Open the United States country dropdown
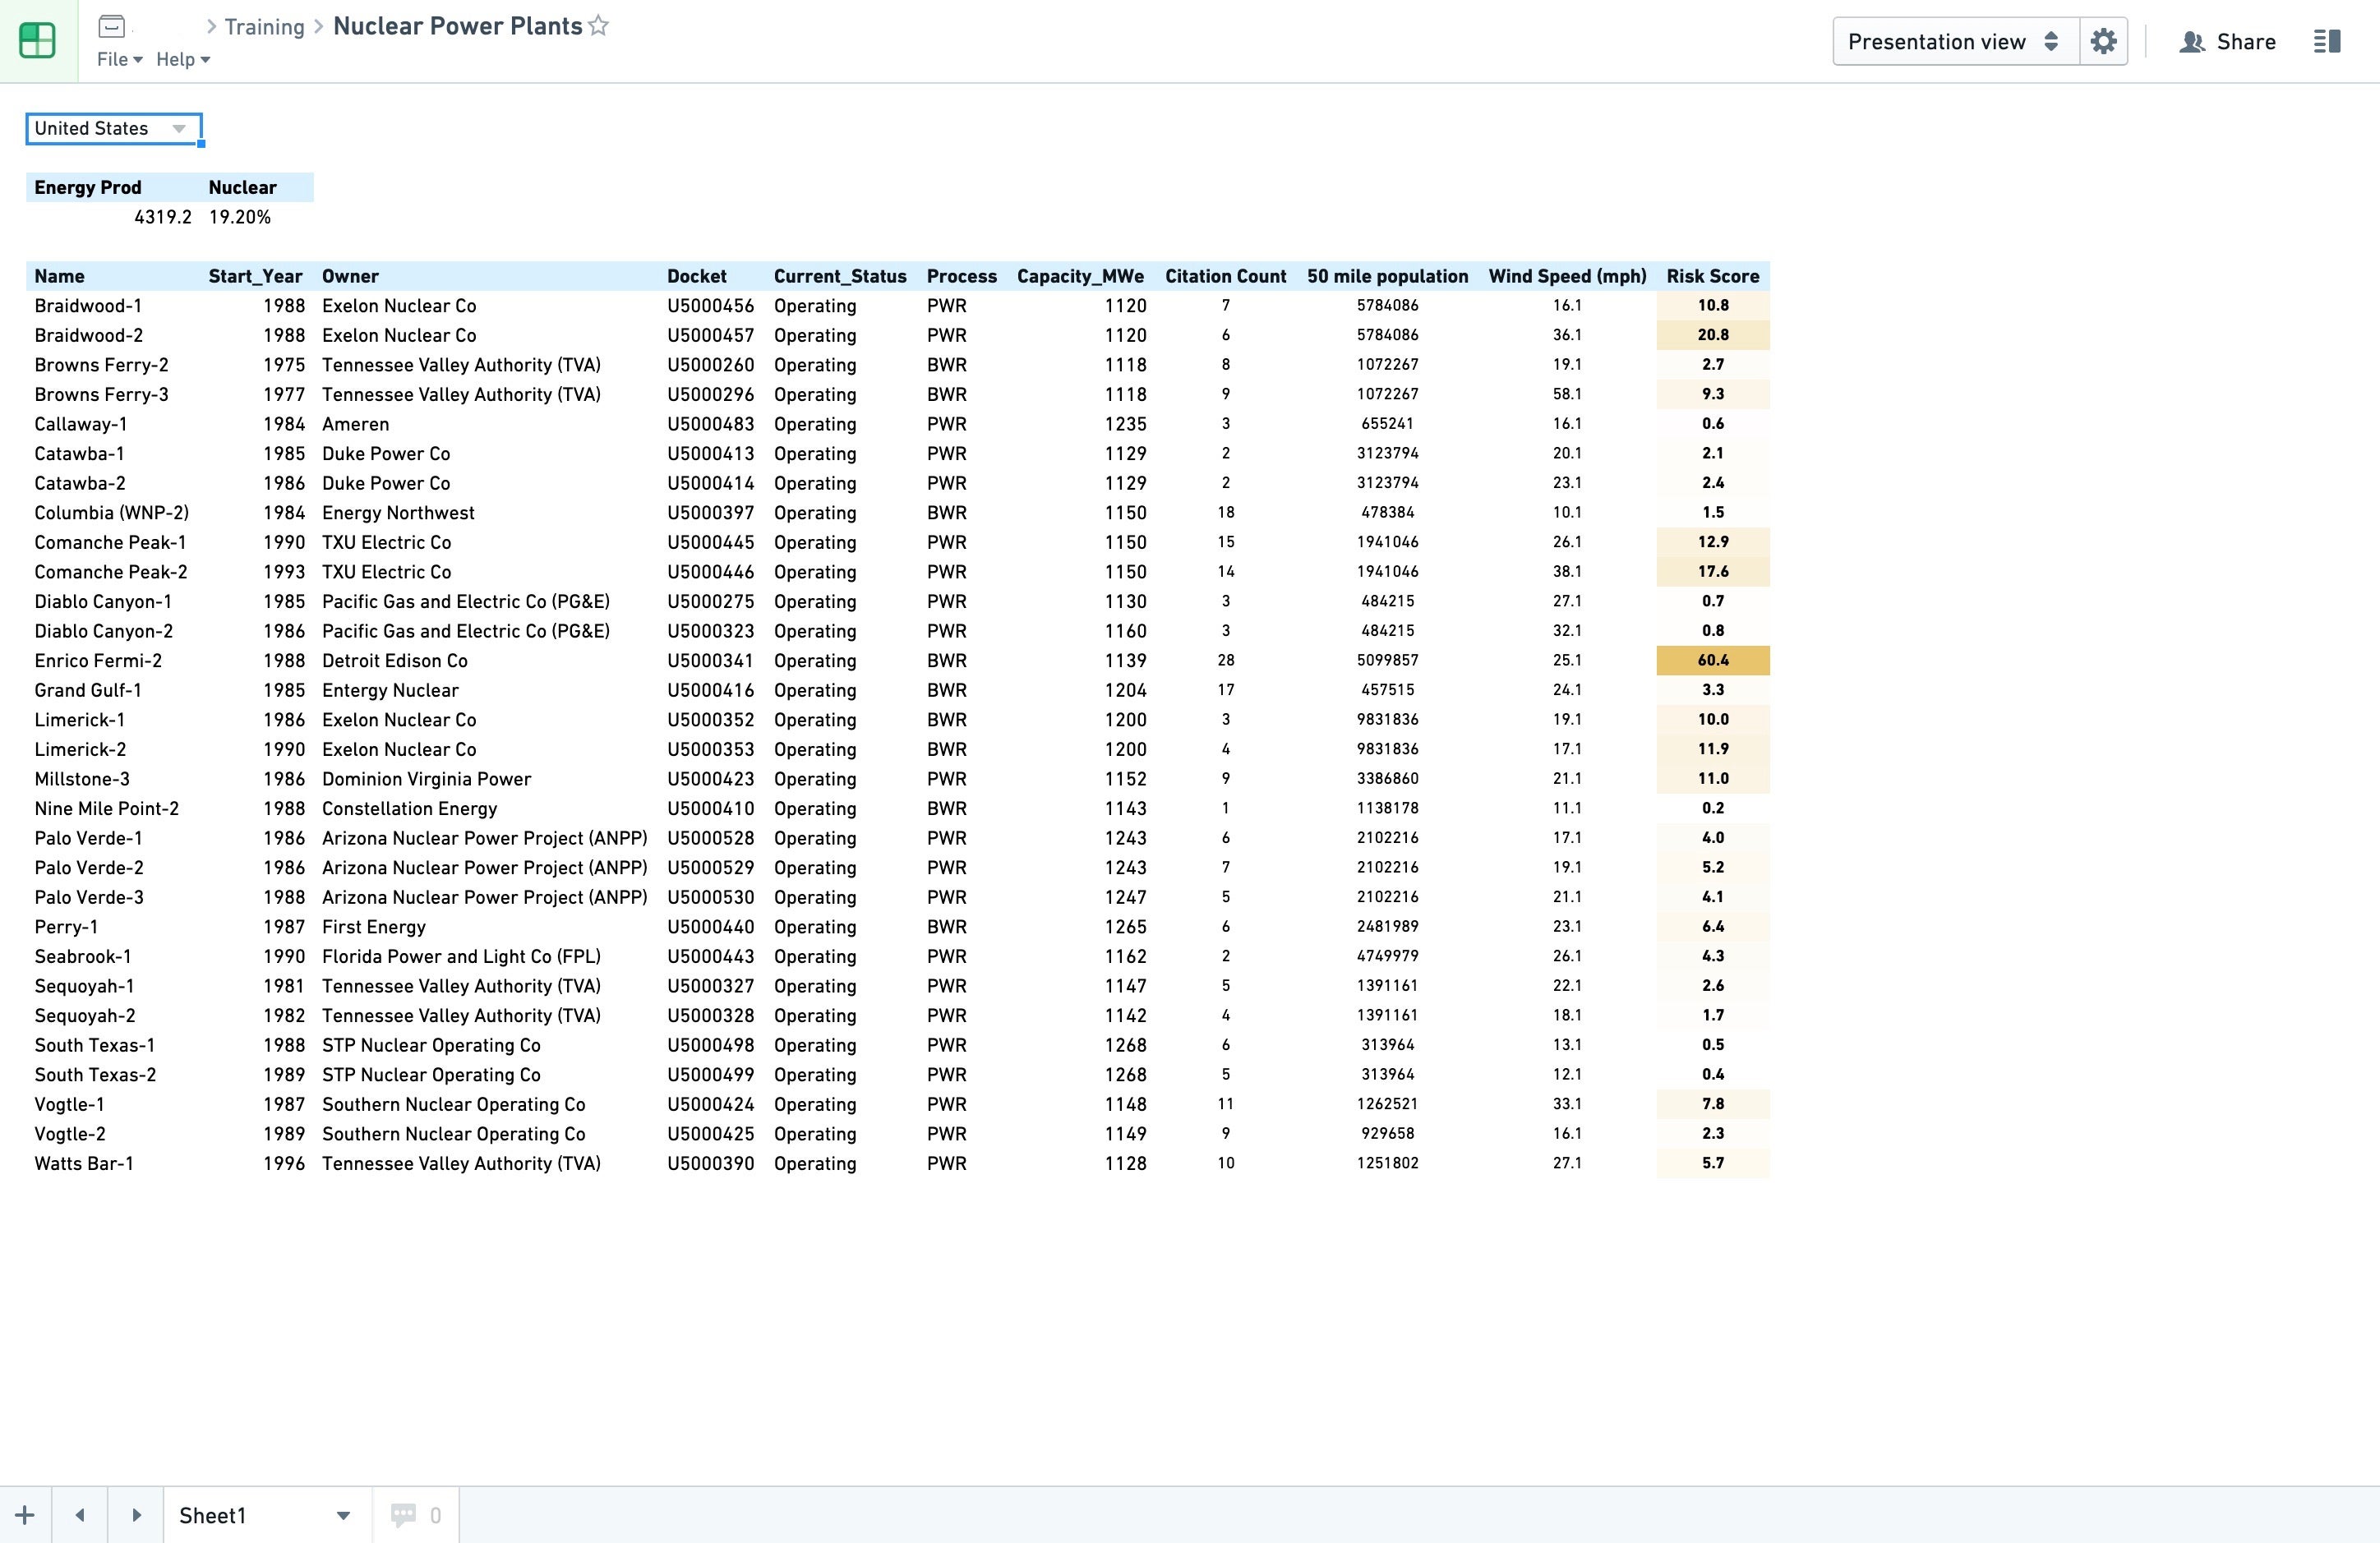 click(x=113, y=128)
